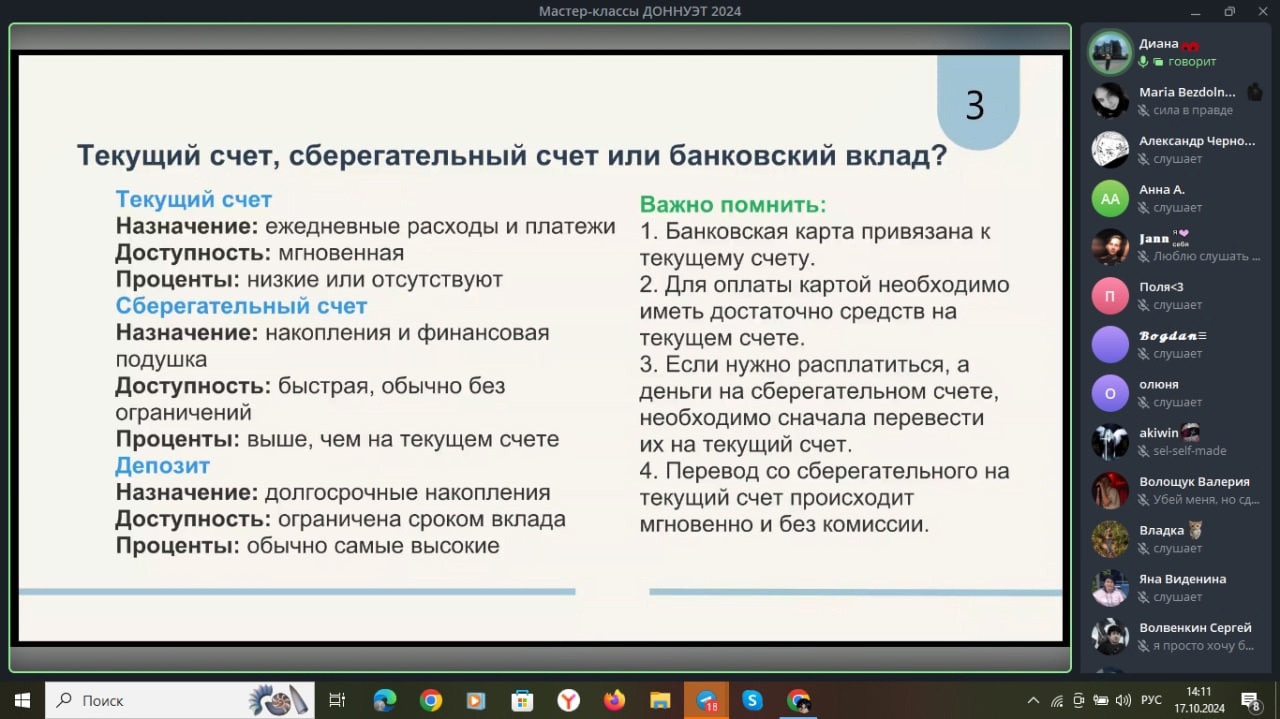Click participant name Анна А.
Image resolution: width=1280 pixels, height=719 pixels.
click(x=1162, y=189)
